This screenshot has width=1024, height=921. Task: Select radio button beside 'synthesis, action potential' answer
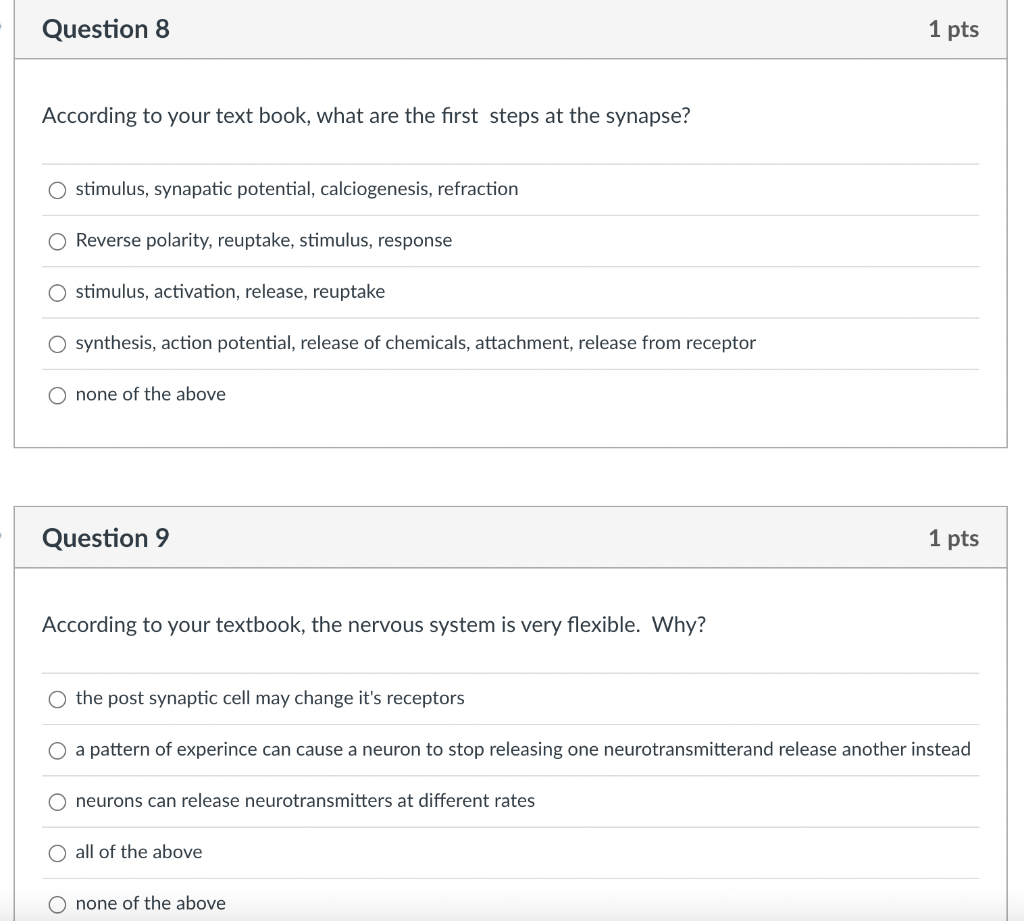[x=58, y=344]
